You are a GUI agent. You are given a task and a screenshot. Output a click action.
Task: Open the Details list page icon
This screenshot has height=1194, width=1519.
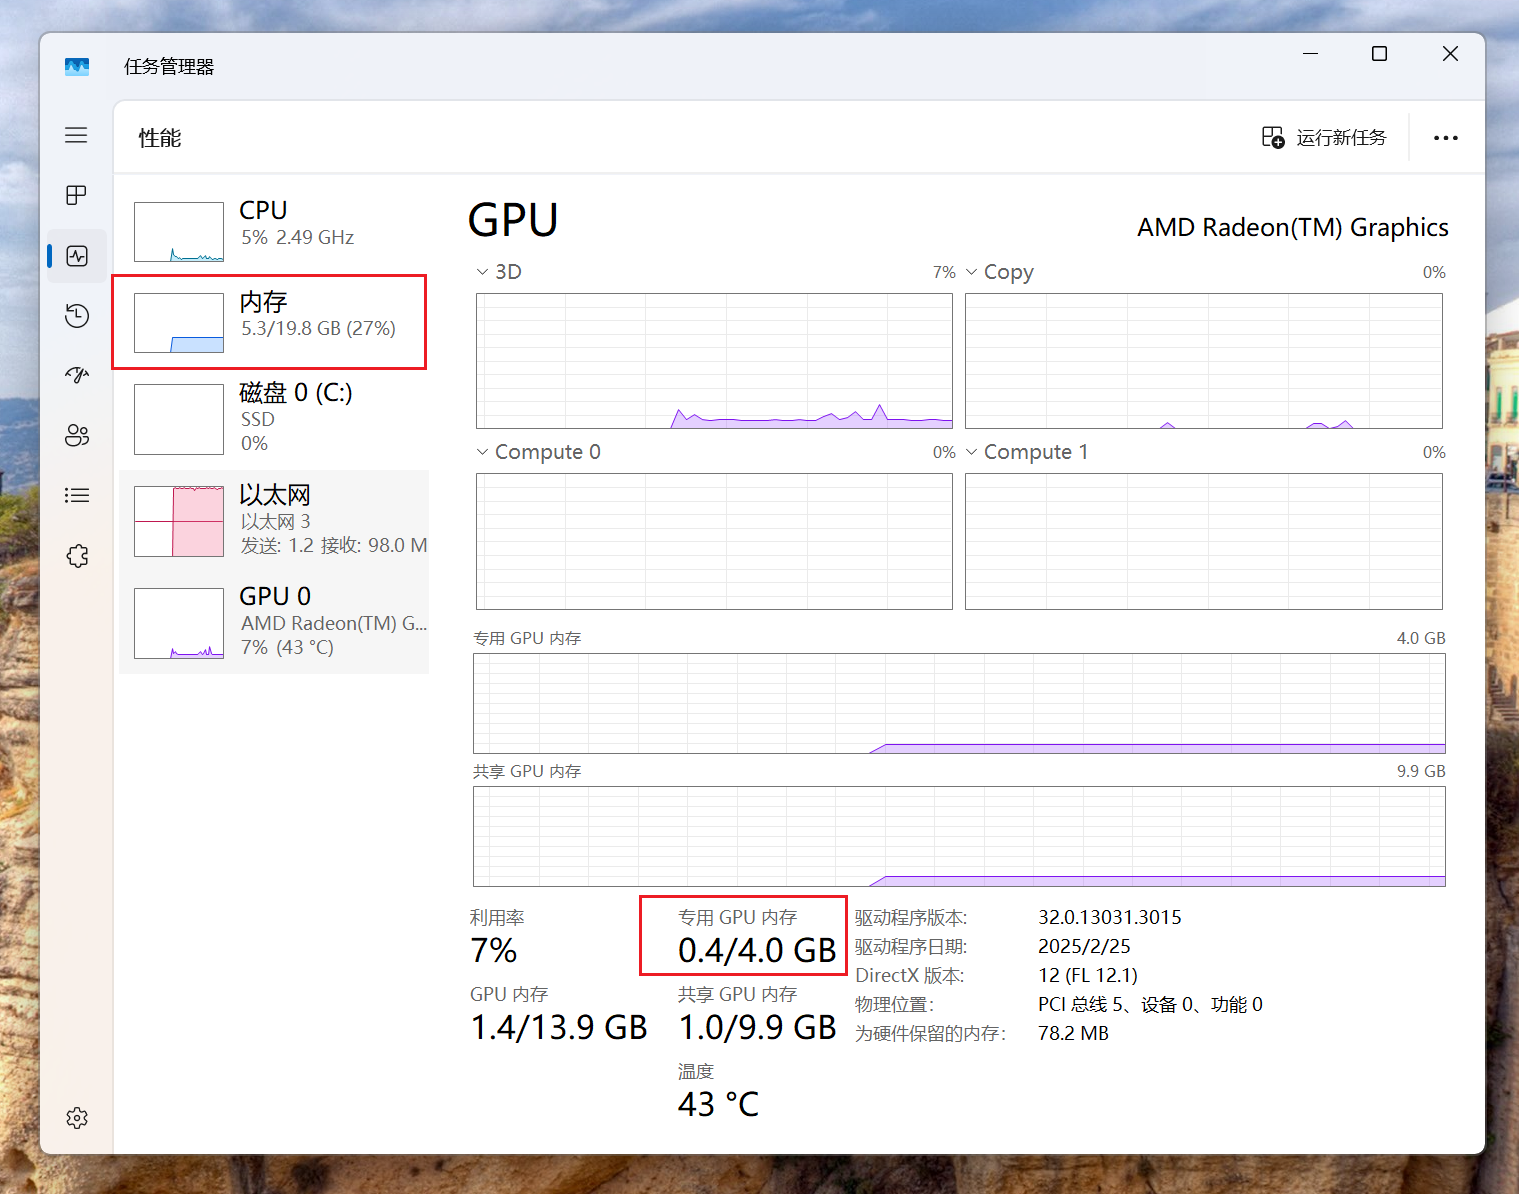[77, 495]
